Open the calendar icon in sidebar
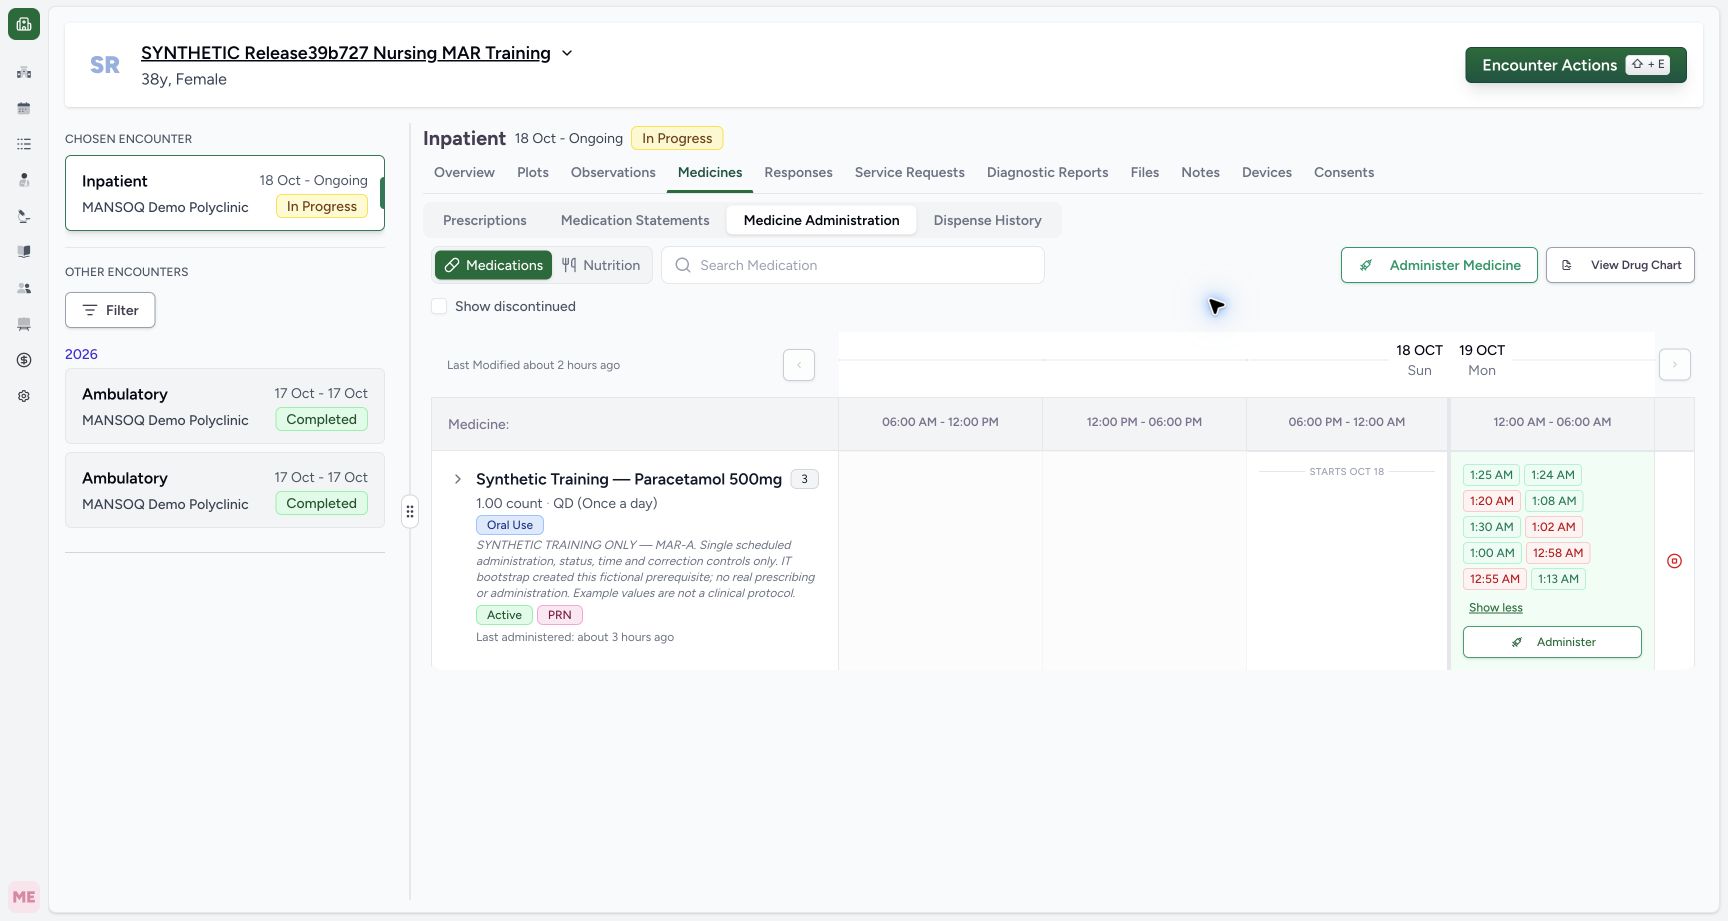This screenshot has width=1728, height=921. click(24, 108)
